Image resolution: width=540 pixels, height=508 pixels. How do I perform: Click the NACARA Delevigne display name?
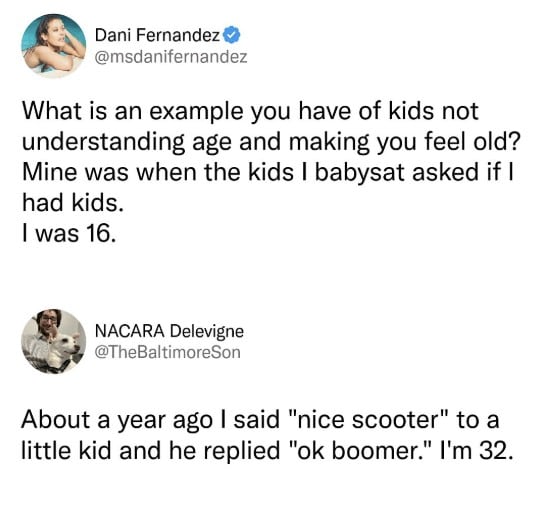pyautogui.click(x=169, y=331)
